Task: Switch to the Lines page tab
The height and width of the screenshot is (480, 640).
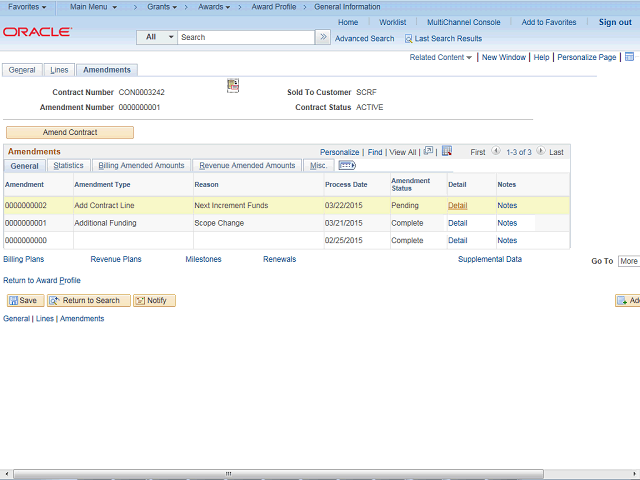Action: [59, 70]
